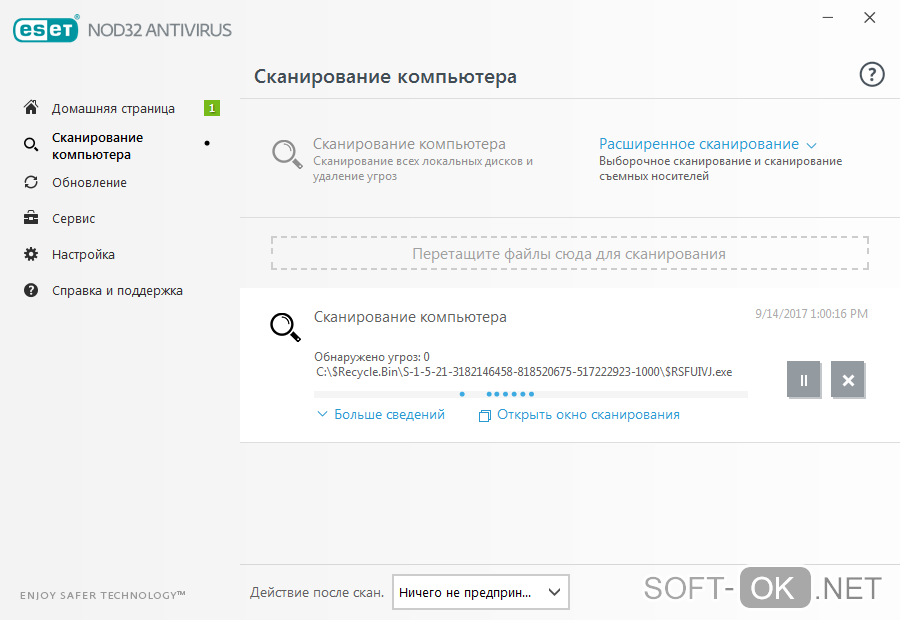This screenshot has height=620, width=900.
Task: Click the scanned file path text
Action: 524,372
